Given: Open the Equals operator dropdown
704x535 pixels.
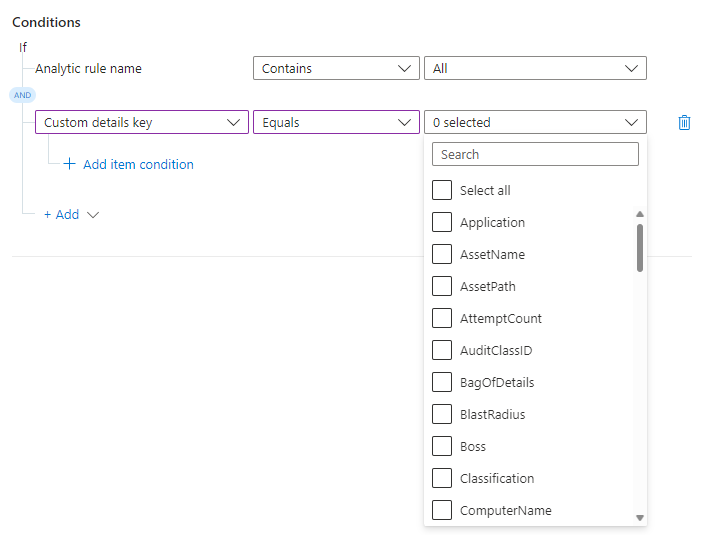Looking at the screenshot, I should (335, 122).
